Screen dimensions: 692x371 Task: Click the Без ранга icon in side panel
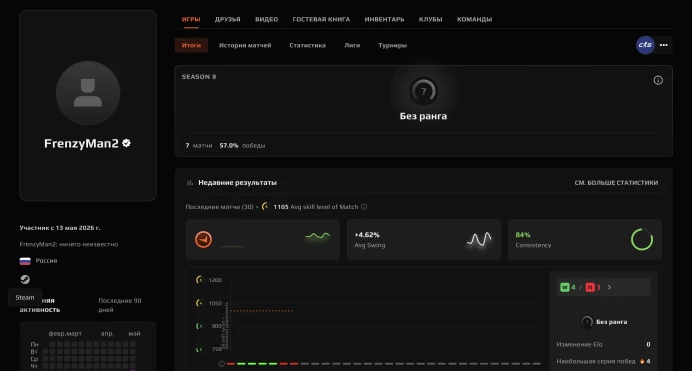tap(587, 322)
